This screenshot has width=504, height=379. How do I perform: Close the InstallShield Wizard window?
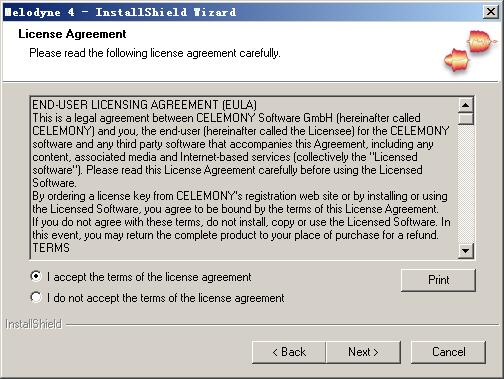[x=491, y=12]
